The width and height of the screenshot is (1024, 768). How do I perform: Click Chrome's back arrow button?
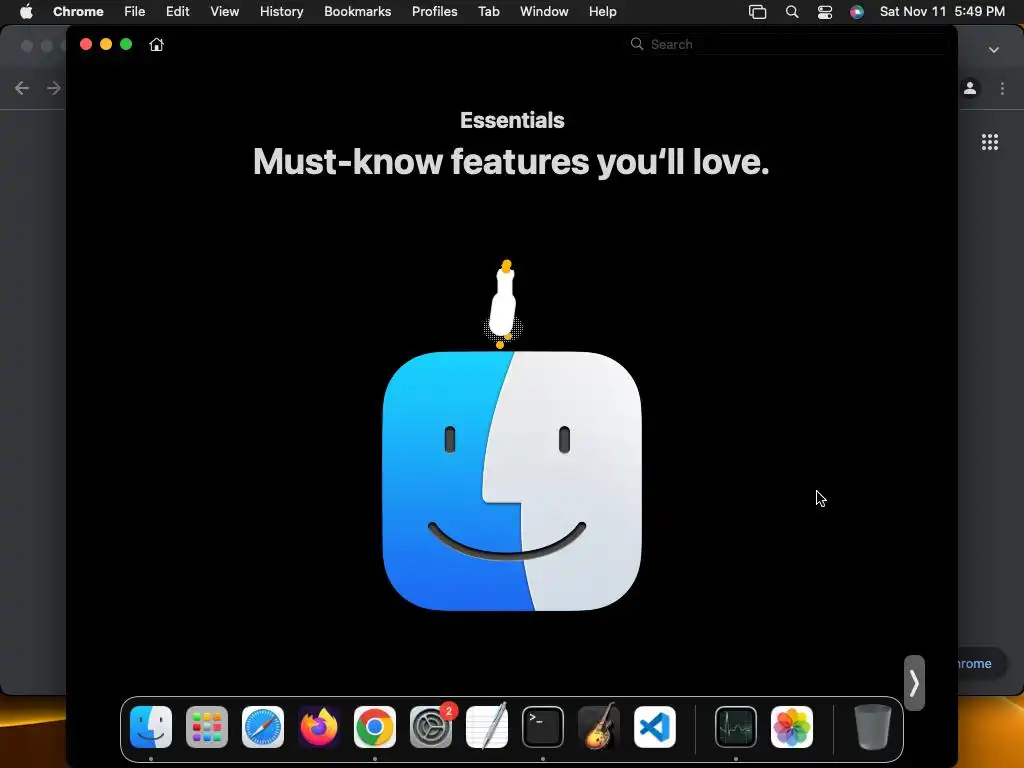coord(22,88)
